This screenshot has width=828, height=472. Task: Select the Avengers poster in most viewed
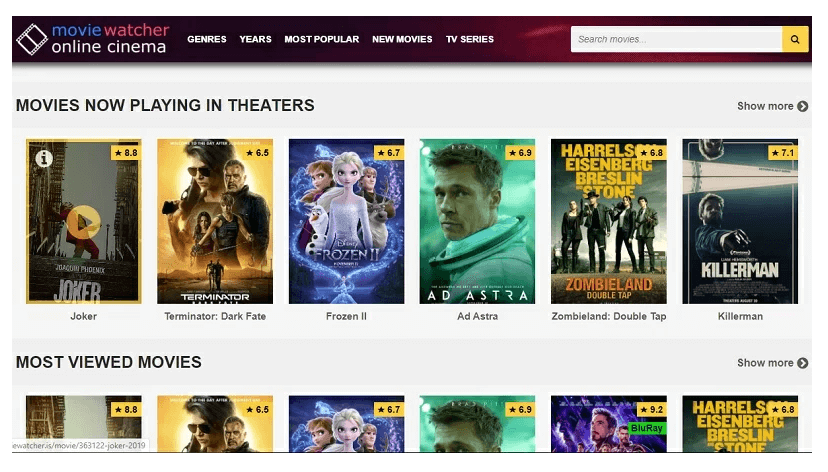(x=609, y=424)
